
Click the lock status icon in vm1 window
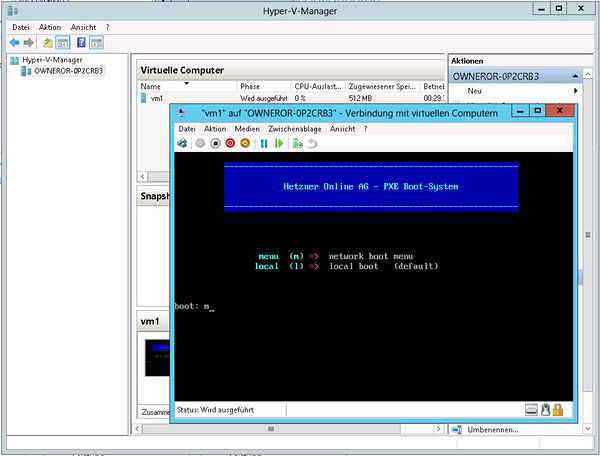point(558,410)
